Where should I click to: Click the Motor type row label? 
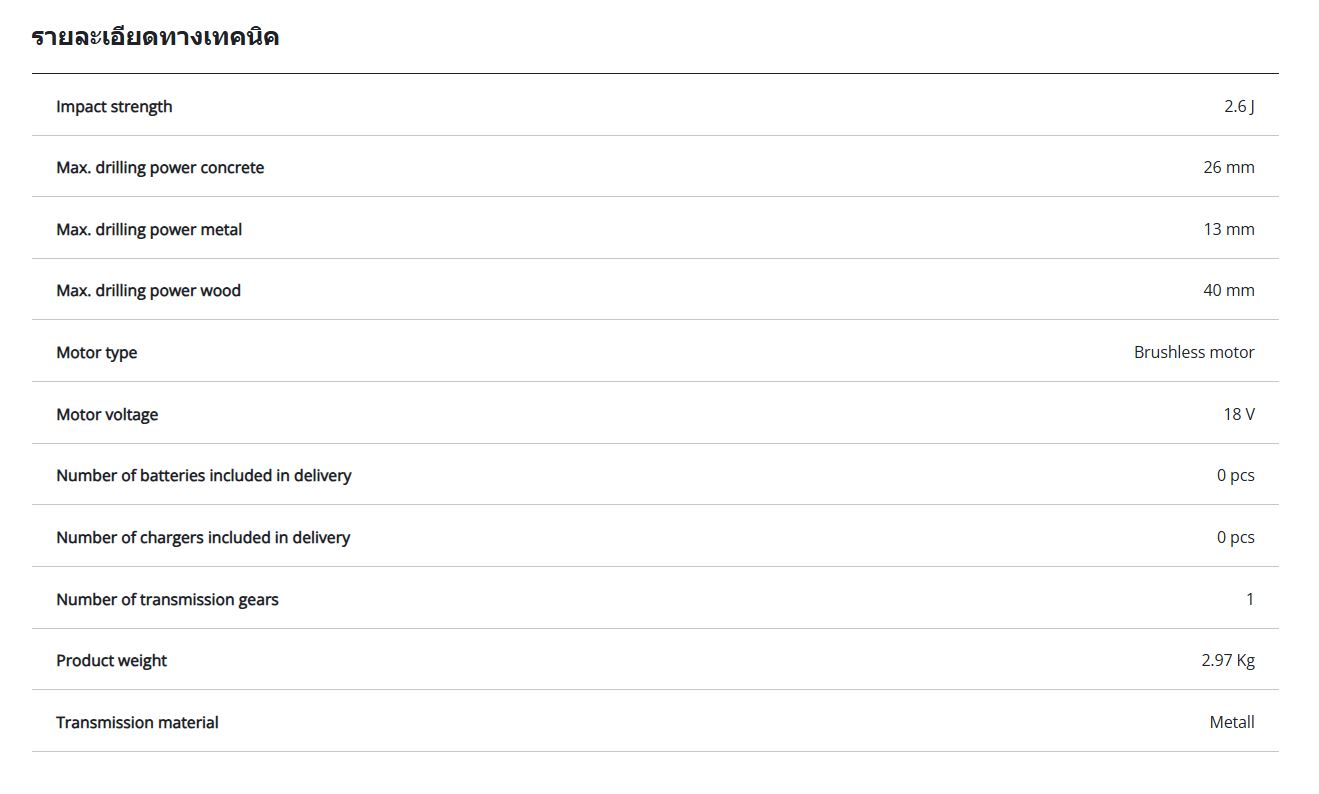pos(96,352)
